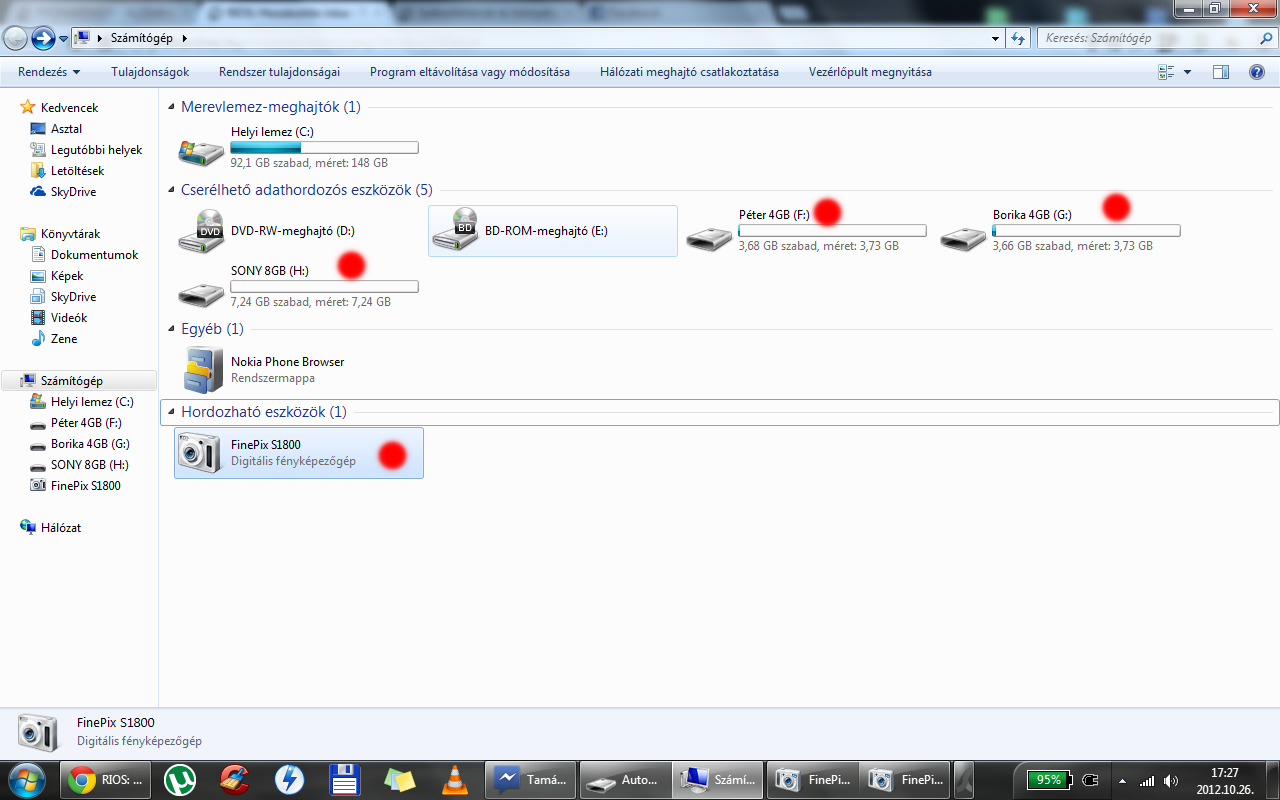1280x800 pixels.
Task: Click Program eltávolítása vagy módosítása
Action: tap(470, 72)
